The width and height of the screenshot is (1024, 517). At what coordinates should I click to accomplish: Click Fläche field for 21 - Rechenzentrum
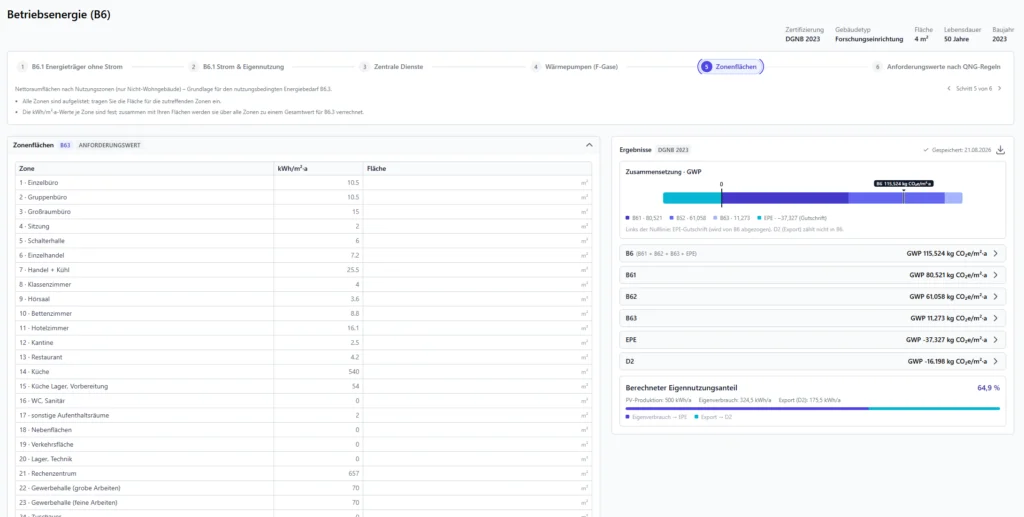coord(477,473)
